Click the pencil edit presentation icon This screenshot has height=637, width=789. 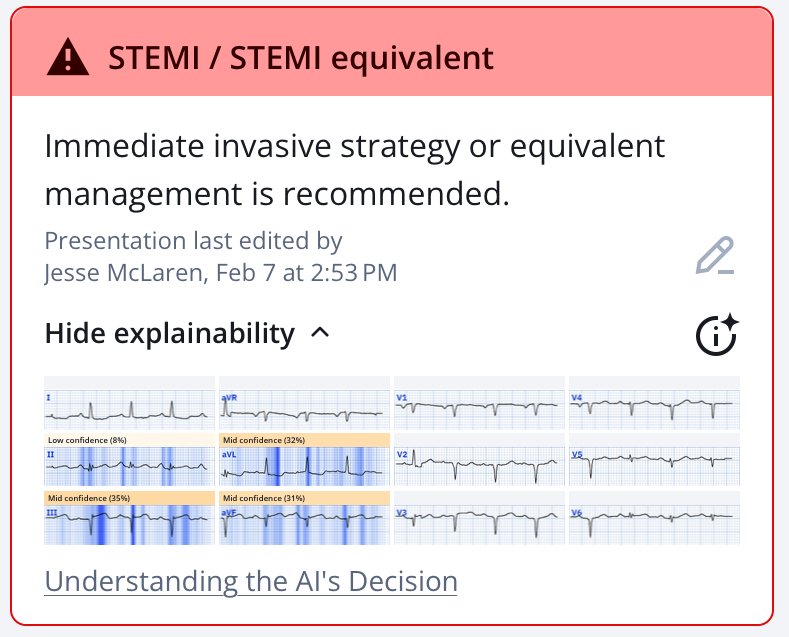coord(715,255)
